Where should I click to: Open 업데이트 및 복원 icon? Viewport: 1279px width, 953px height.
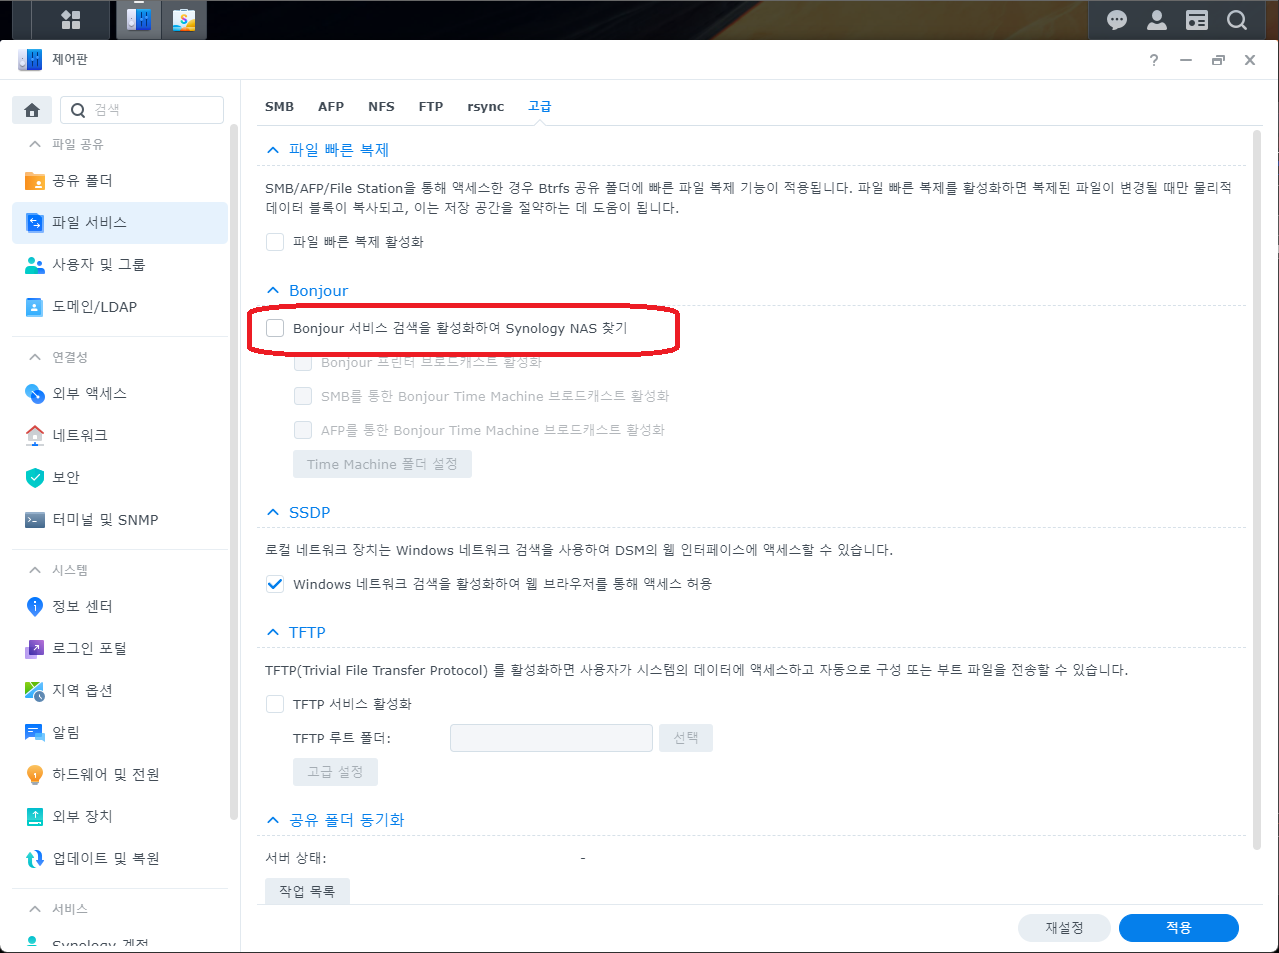coord(35,859)
